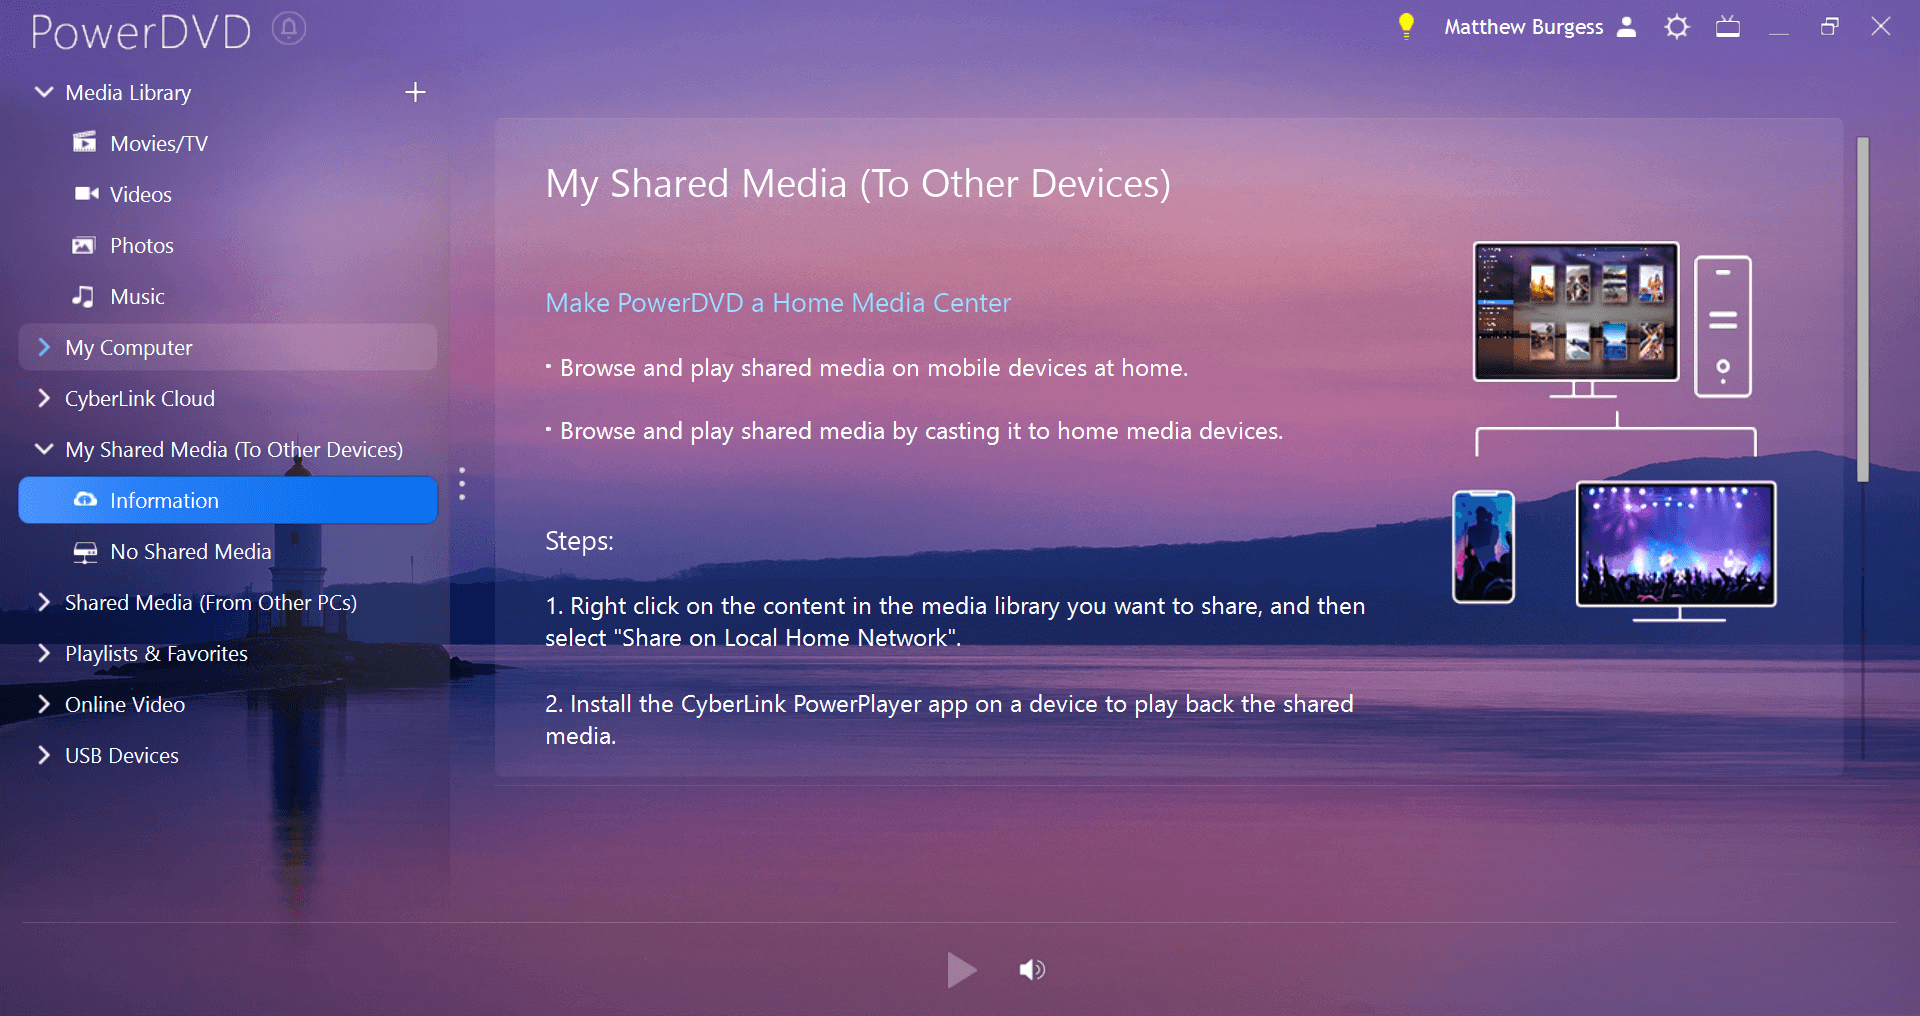Switch to TV mode icon
Viewport: 1920px width, 1016px height.
1728,27
